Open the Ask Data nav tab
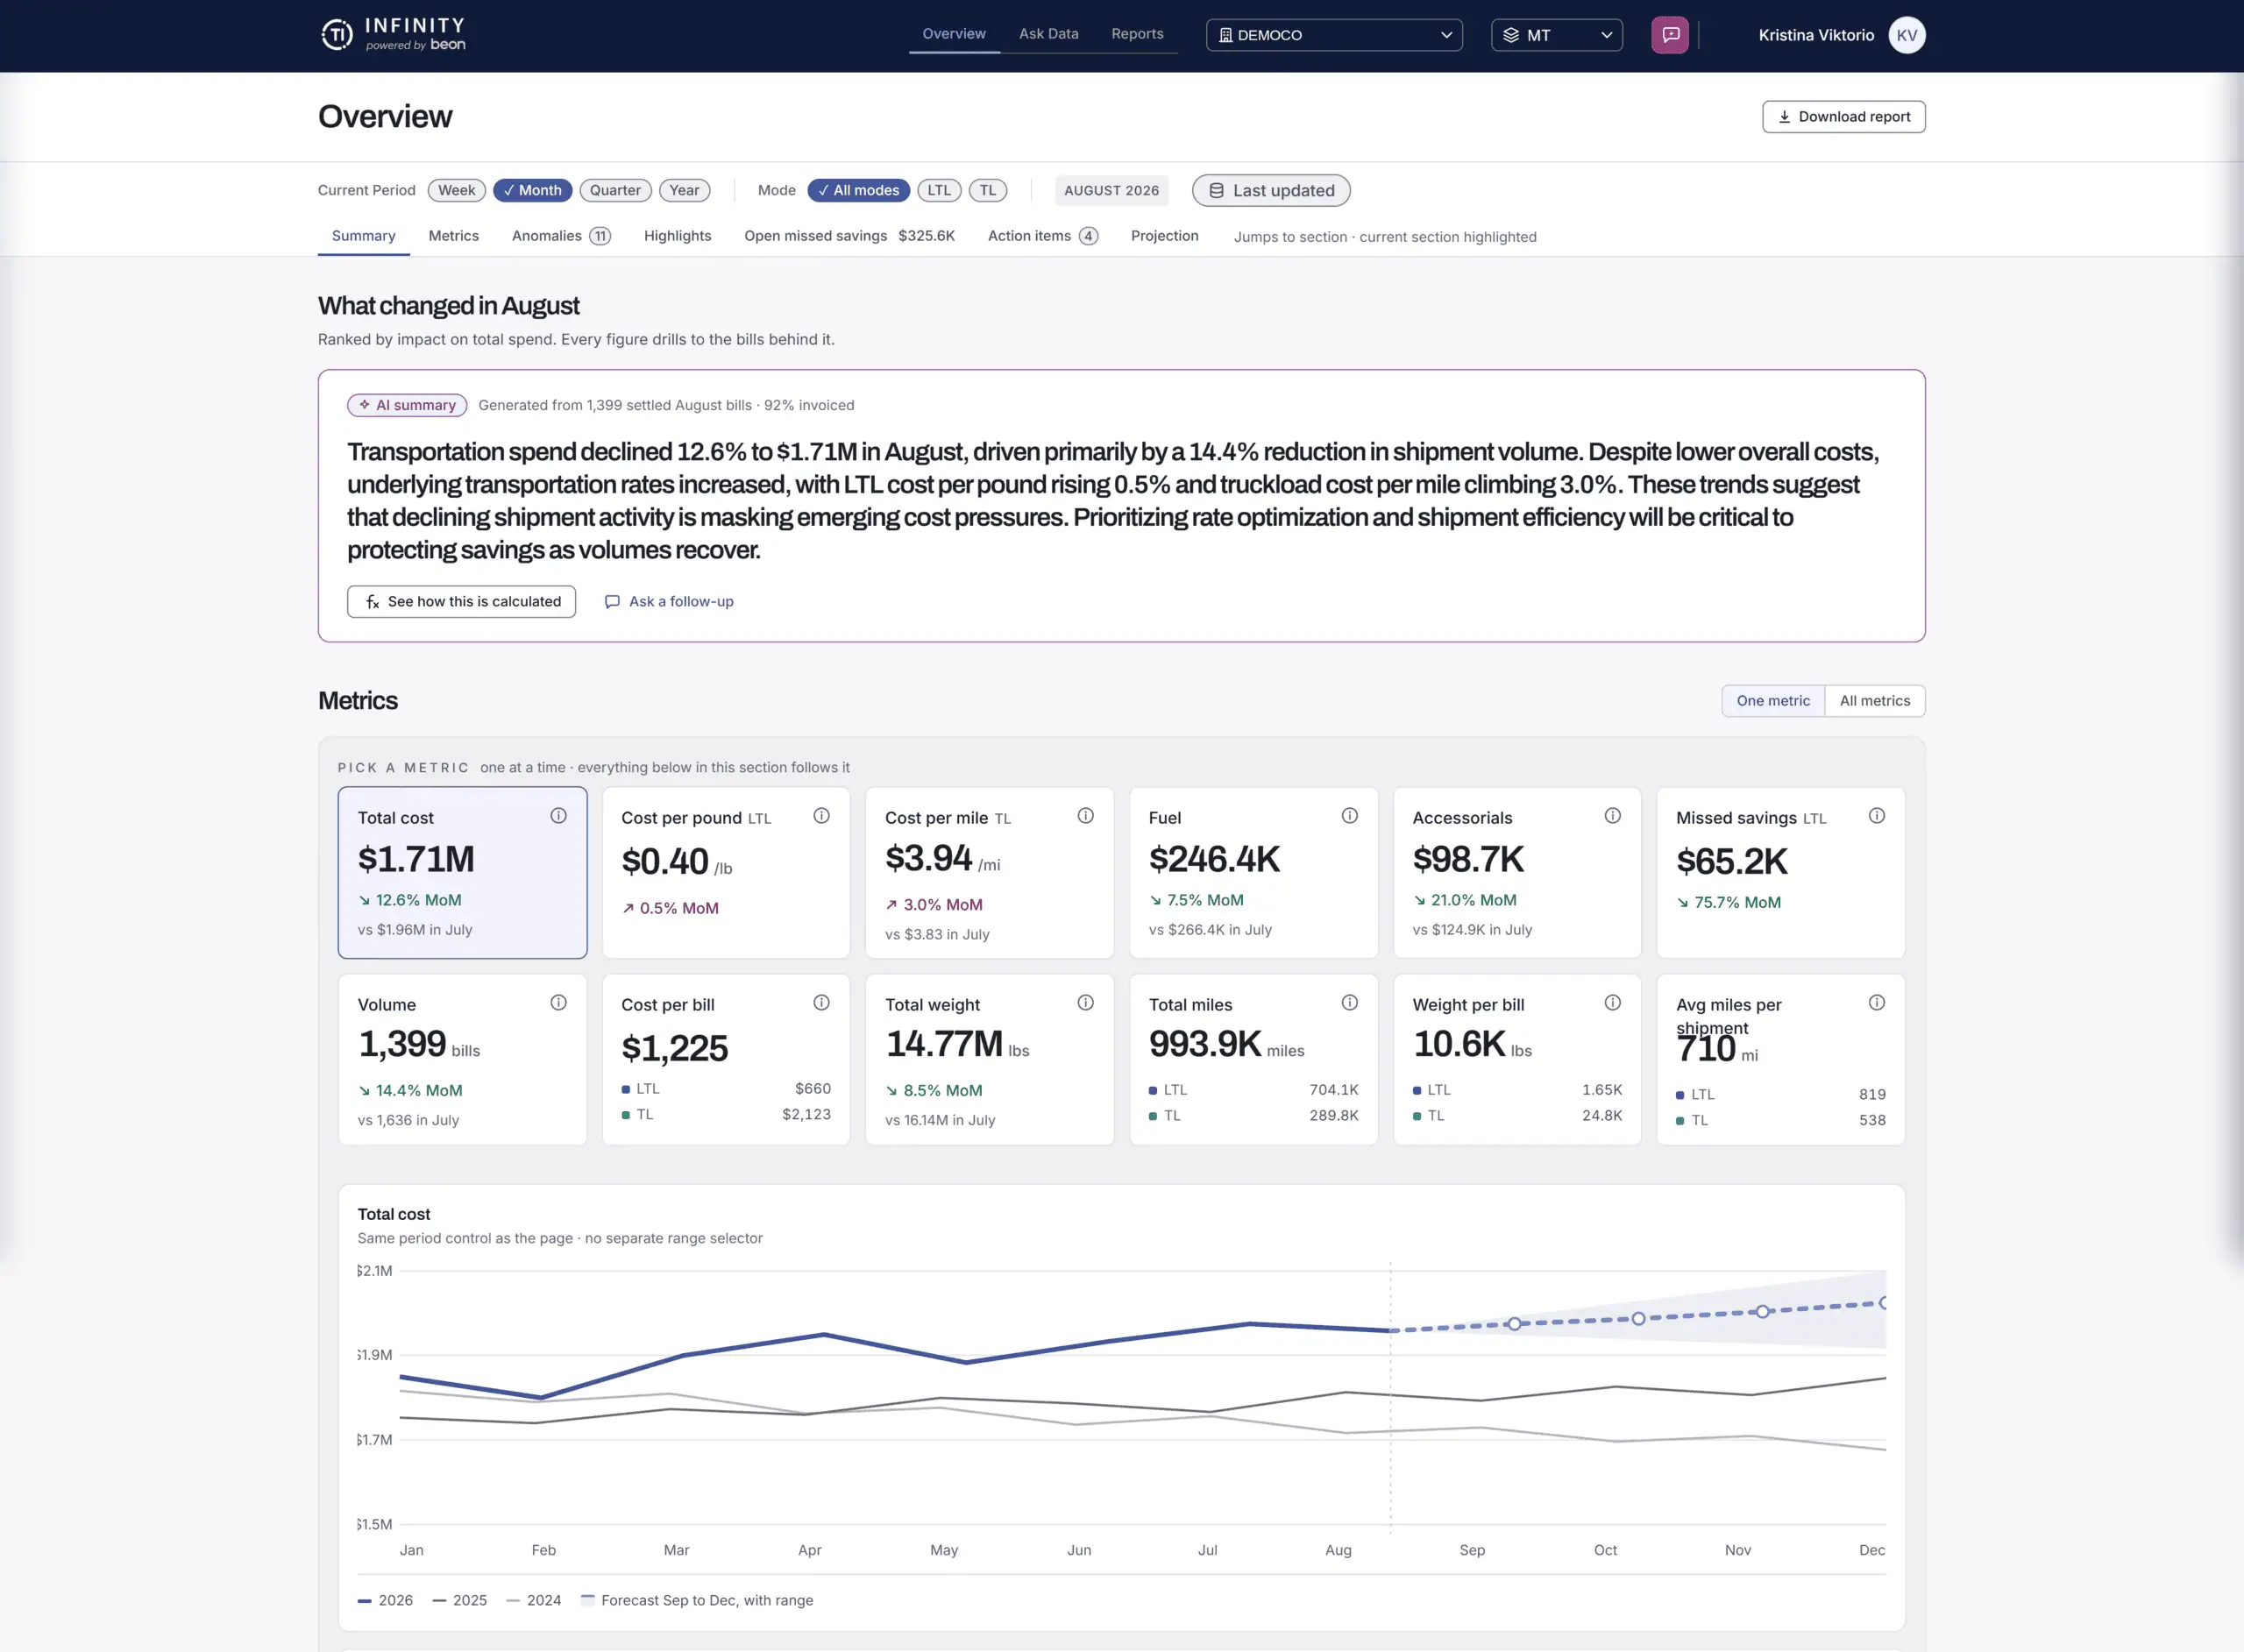The width and height of the screenshot is (2244, 1652). click(1048, 34)
